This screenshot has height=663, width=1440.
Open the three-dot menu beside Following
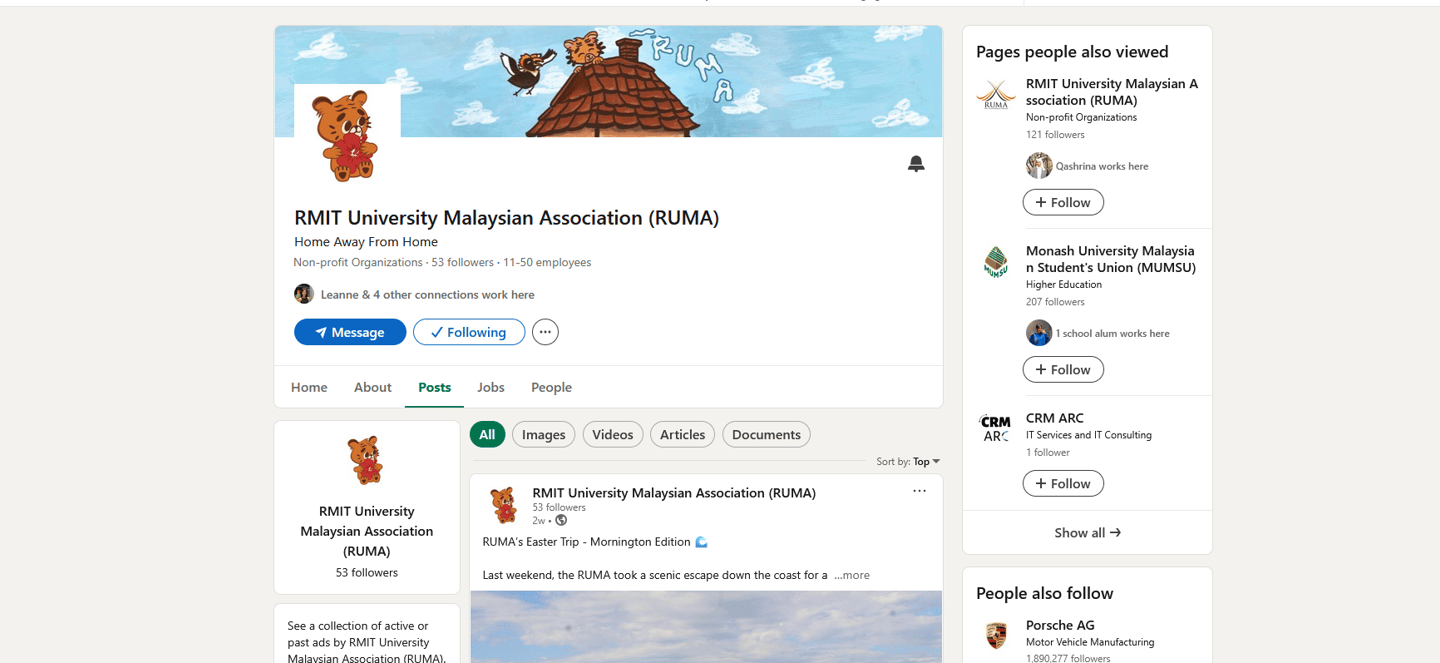[545, 332]
